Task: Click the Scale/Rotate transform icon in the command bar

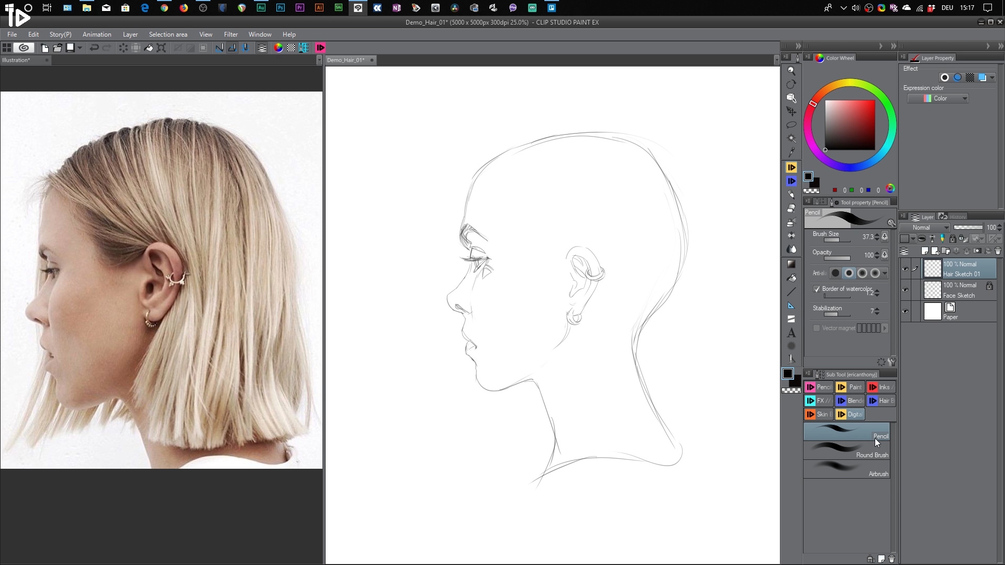Action: click(162, 48)
